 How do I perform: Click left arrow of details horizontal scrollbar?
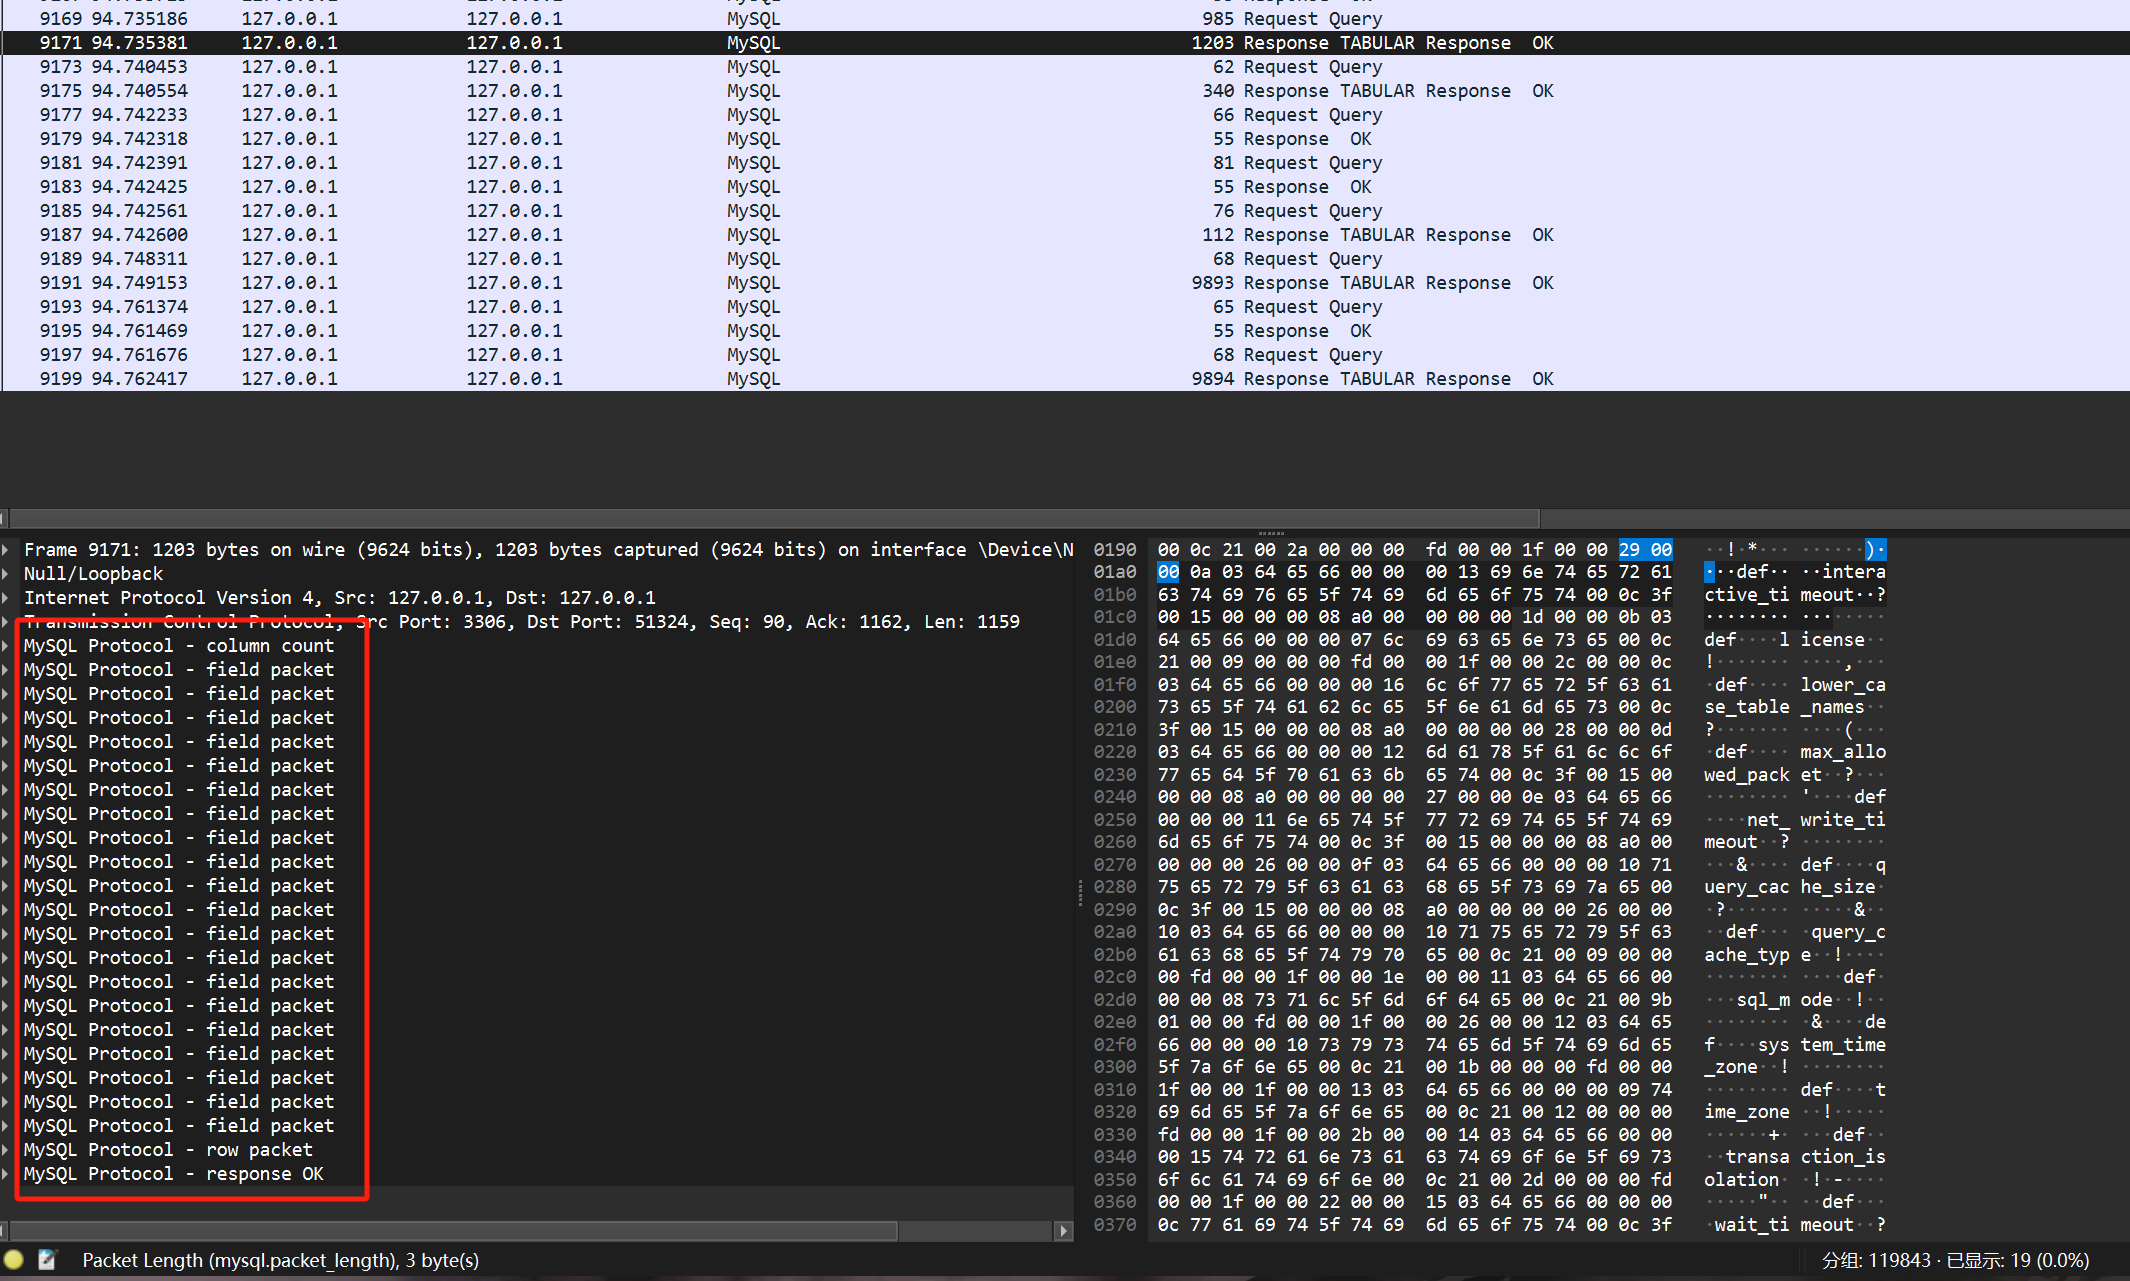(x=4, y=1231)
